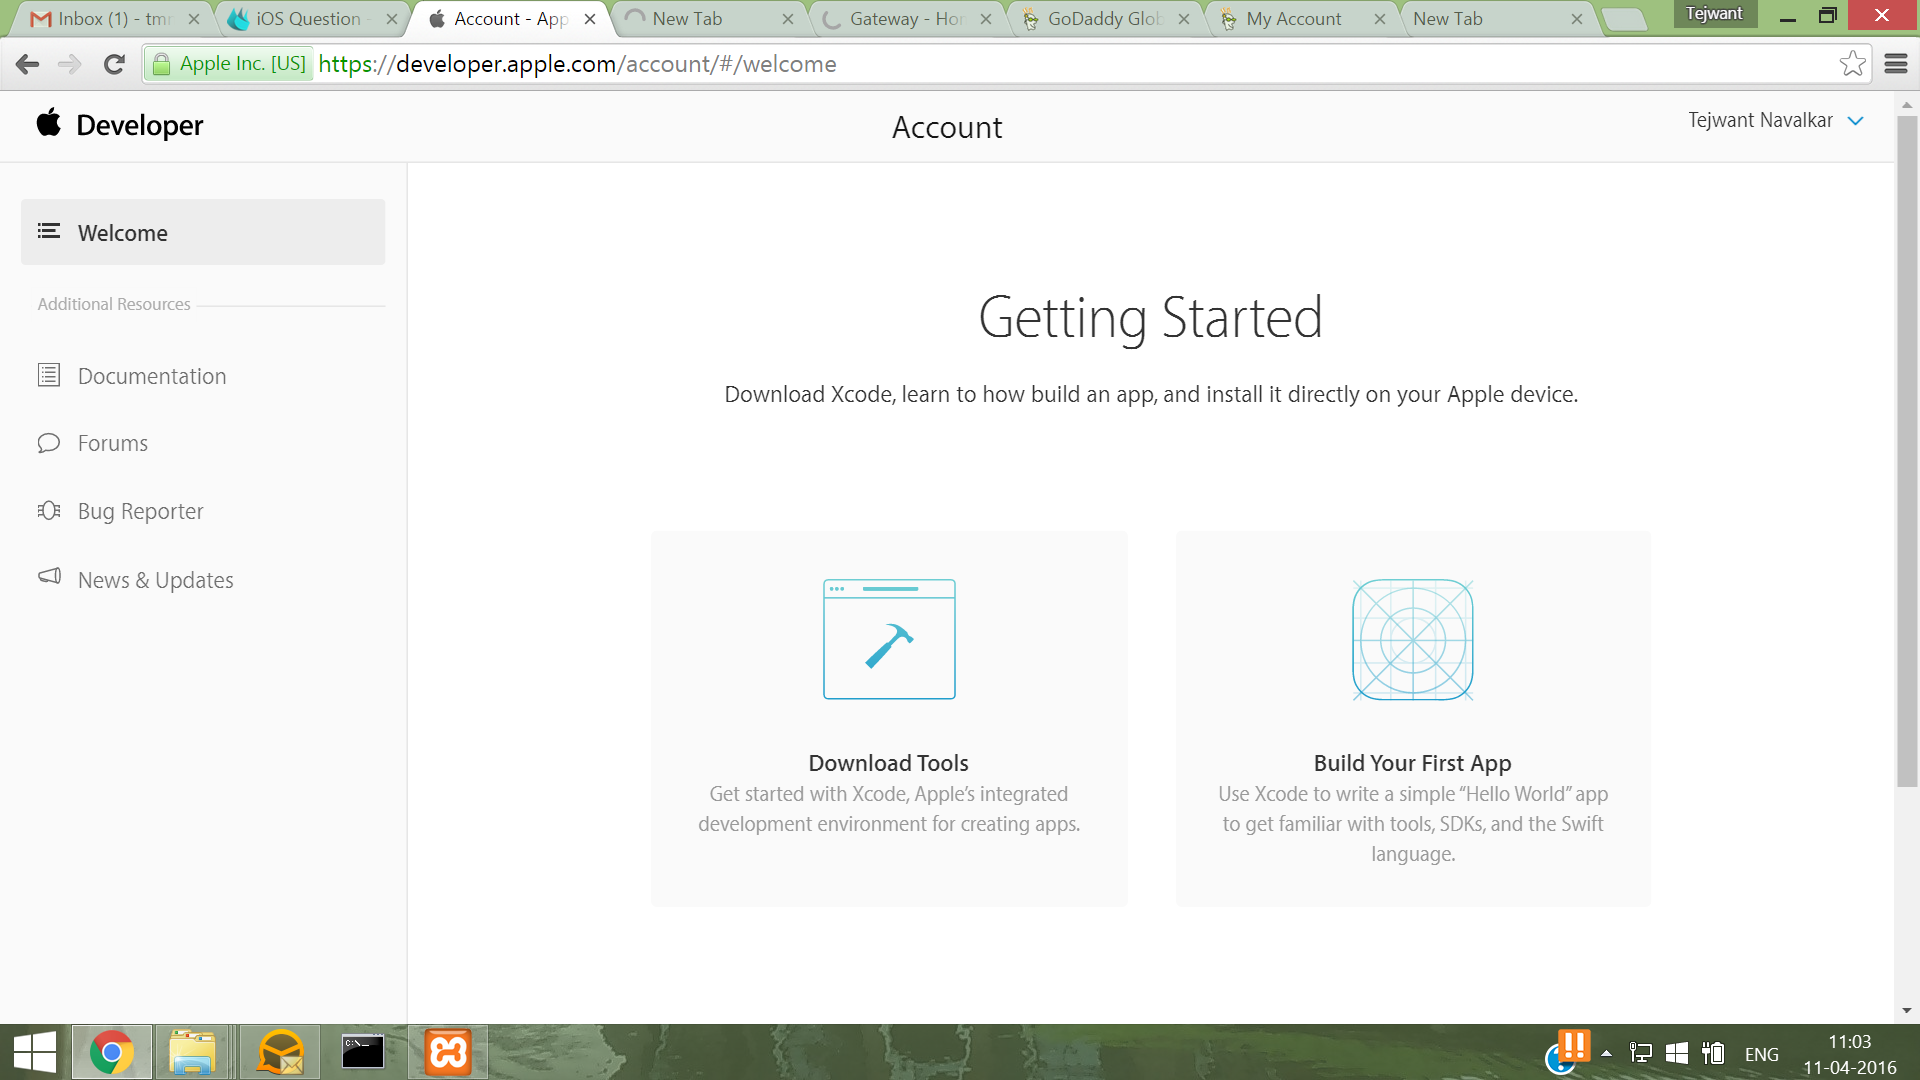The height and width of the screenshot is (1080, 1920).
Task: Launch XAMPP from the taskbar
Action: point(448,1051)
